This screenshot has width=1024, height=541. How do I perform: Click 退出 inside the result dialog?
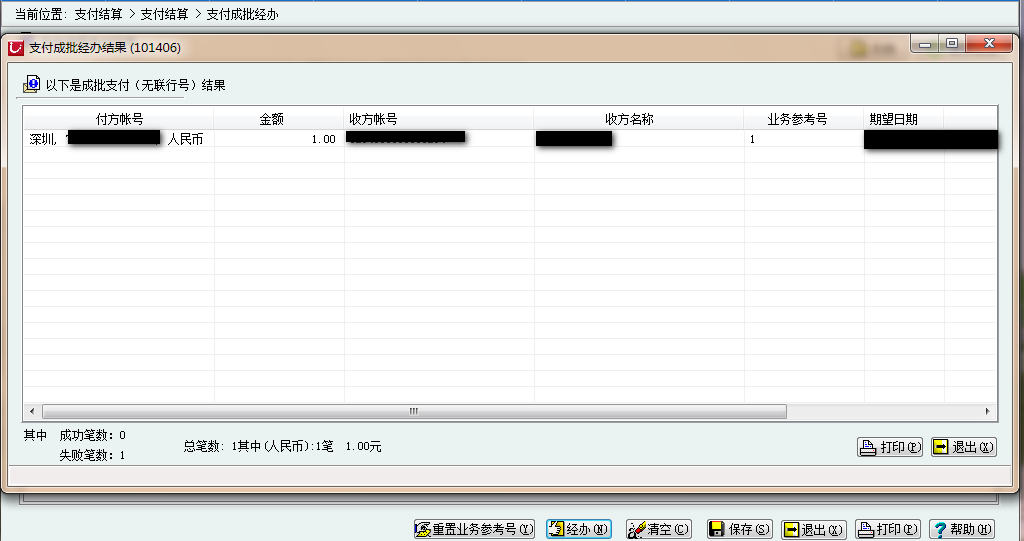click(963, 447)
